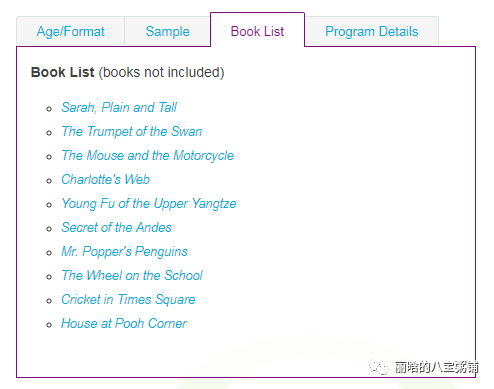Click the bullet beside House at Pooh Corner
The width and height of the screenshot is (494, 389).
(x=49, y=325)
